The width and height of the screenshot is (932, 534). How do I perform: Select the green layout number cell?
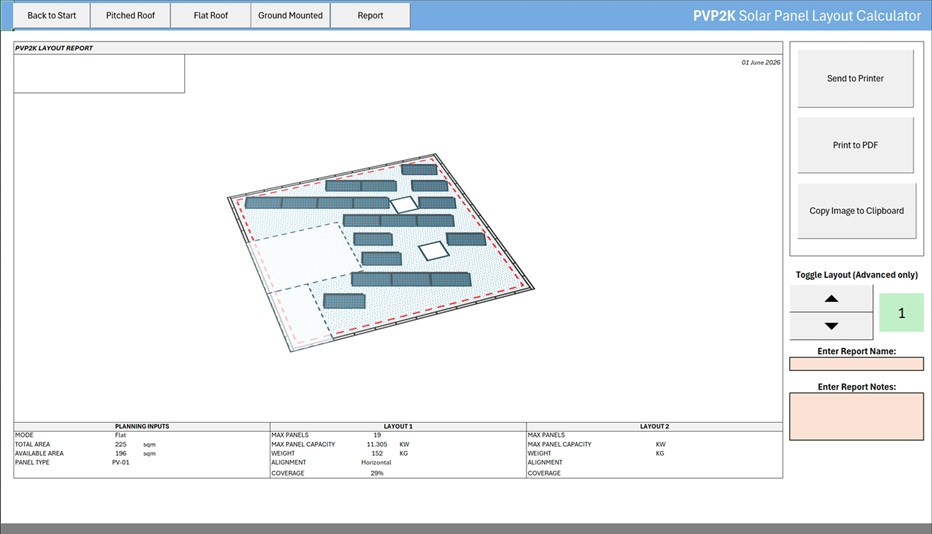pyautogui.click(x=901, y=313)
